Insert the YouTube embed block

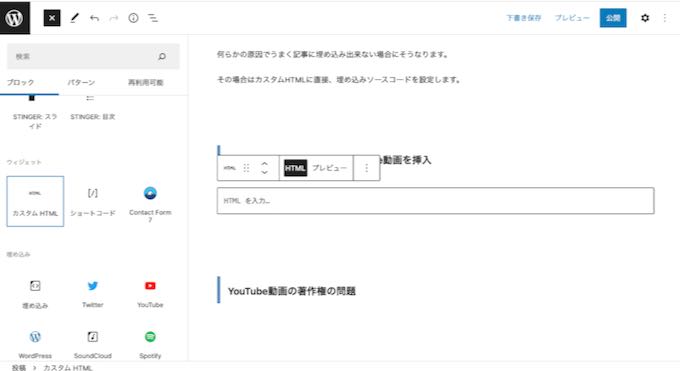[150, 294]
